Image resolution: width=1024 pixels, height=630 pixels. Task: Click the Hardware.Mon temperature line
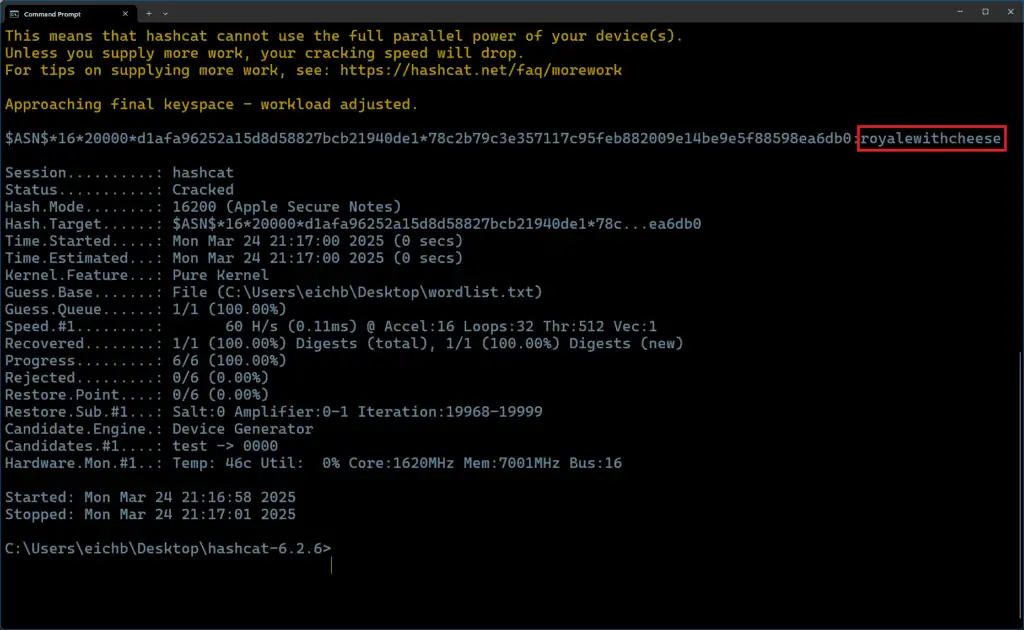313,463
